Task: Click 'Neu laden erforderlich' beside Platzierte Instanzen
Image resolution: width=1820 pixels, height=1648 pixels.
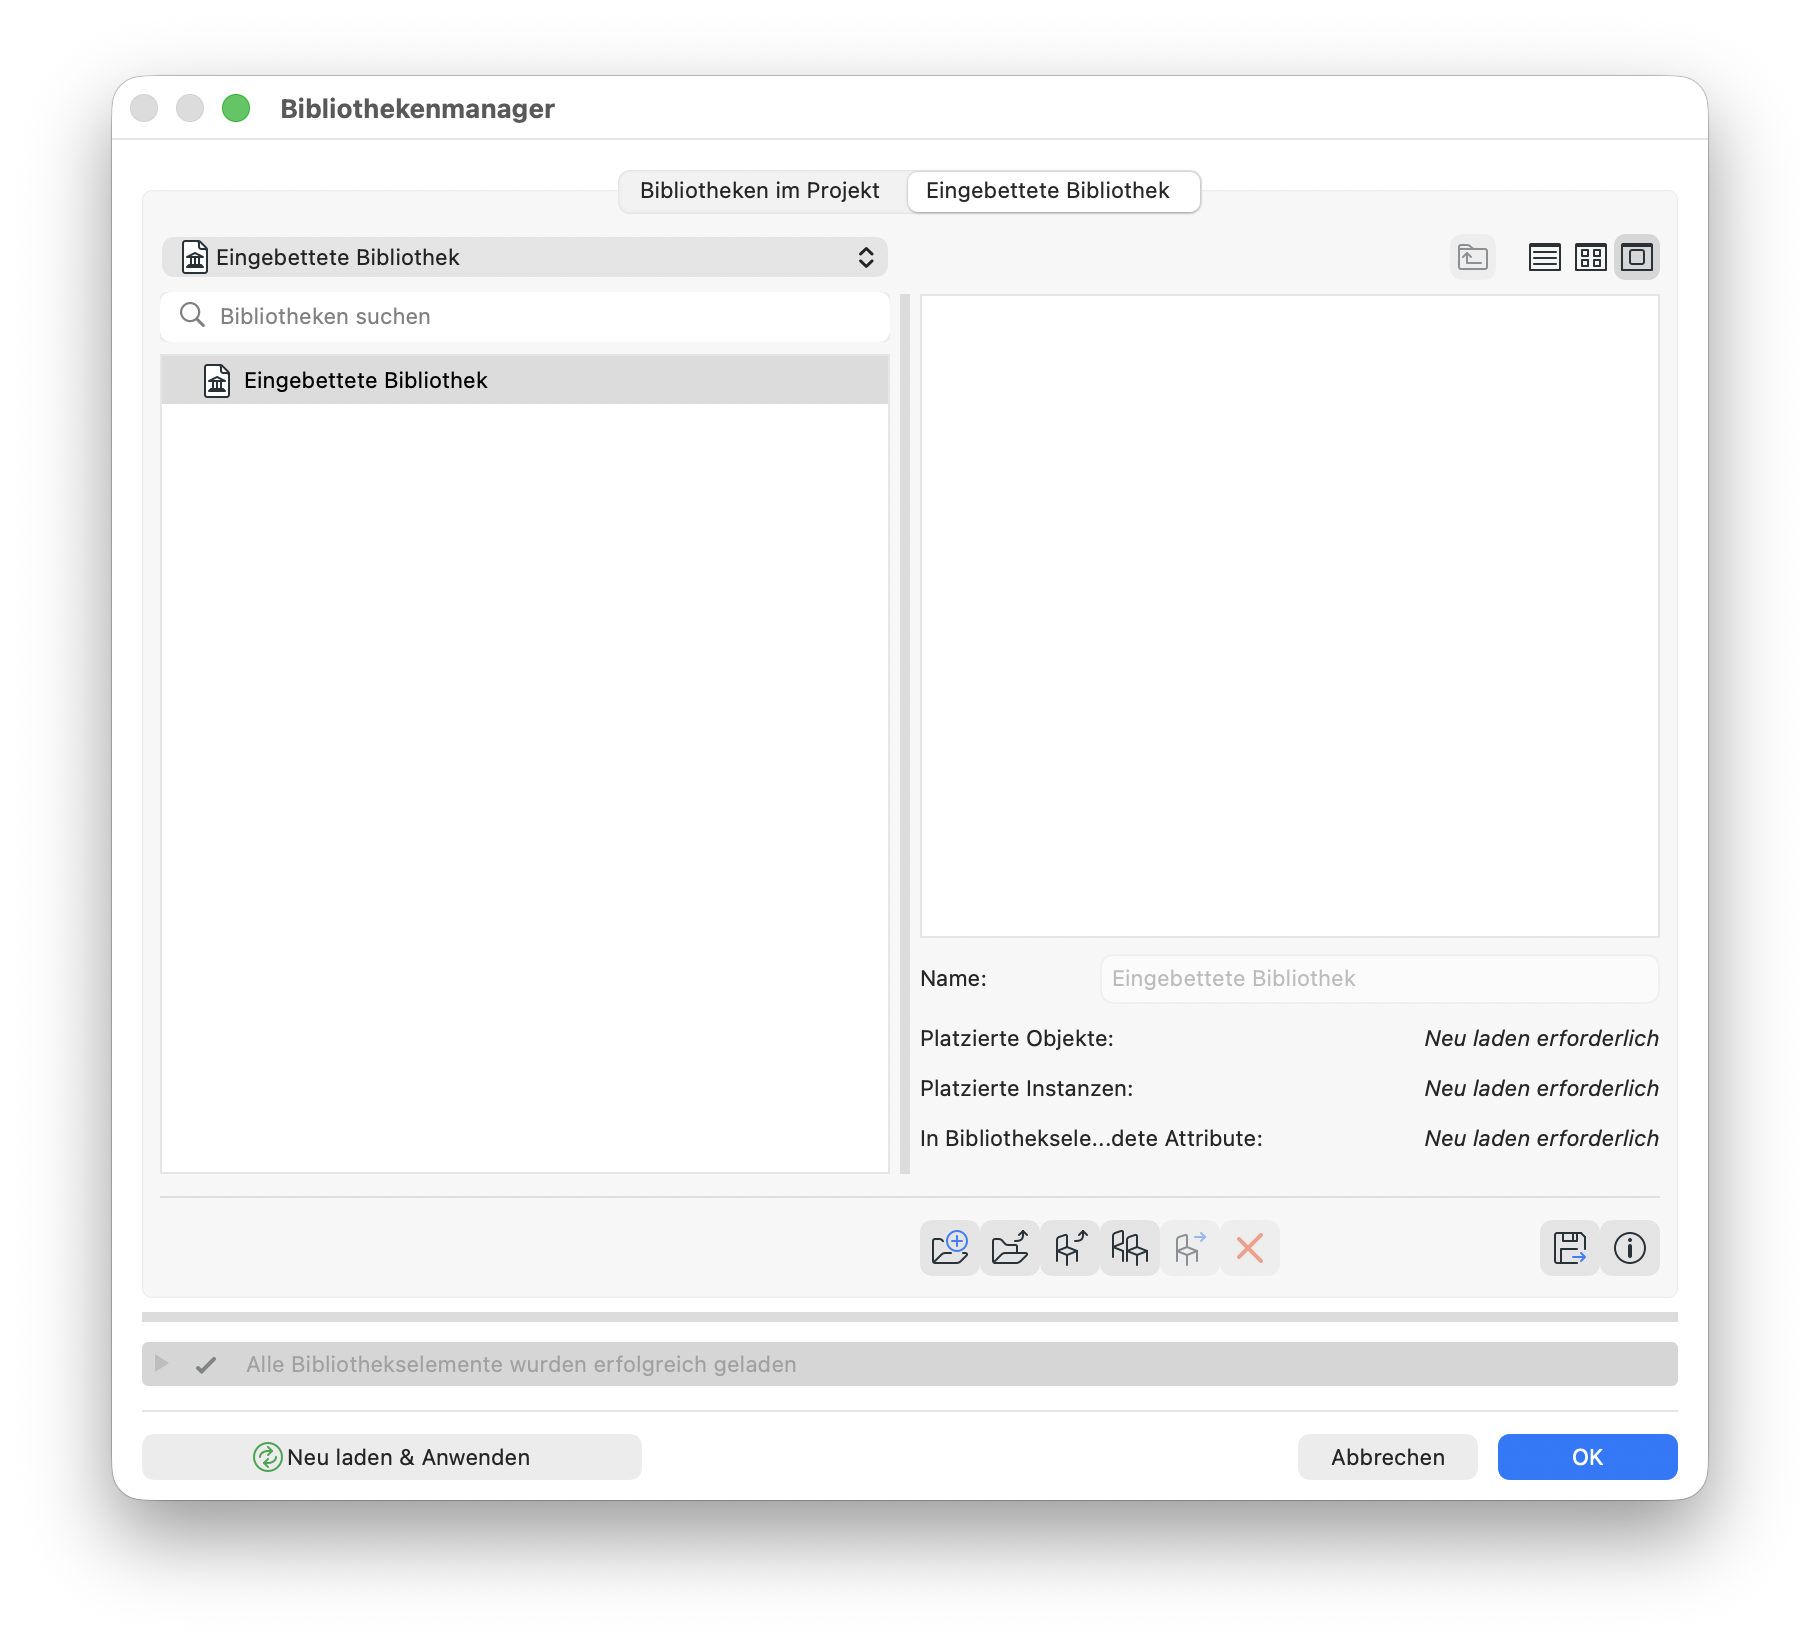Action: [1542, 1089]
